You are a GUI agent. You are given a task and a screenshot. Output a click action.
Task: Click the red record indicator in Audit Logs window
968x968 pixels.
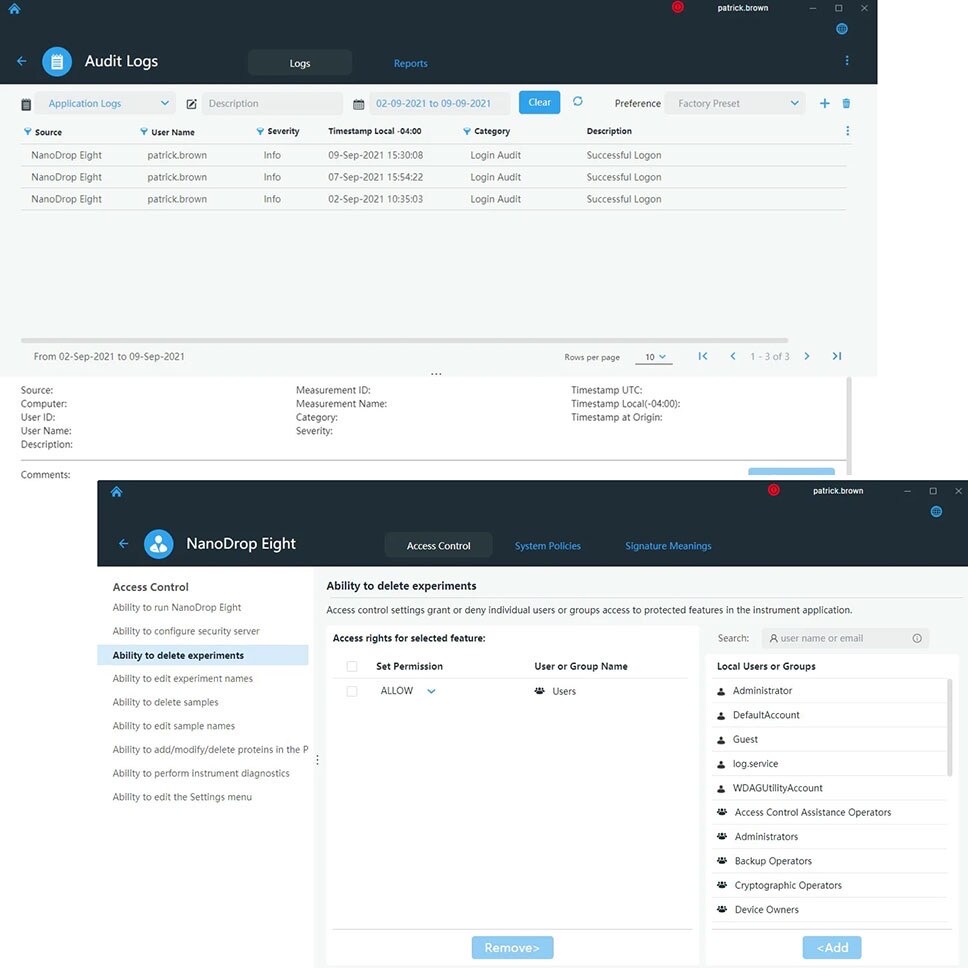(677, 7)
